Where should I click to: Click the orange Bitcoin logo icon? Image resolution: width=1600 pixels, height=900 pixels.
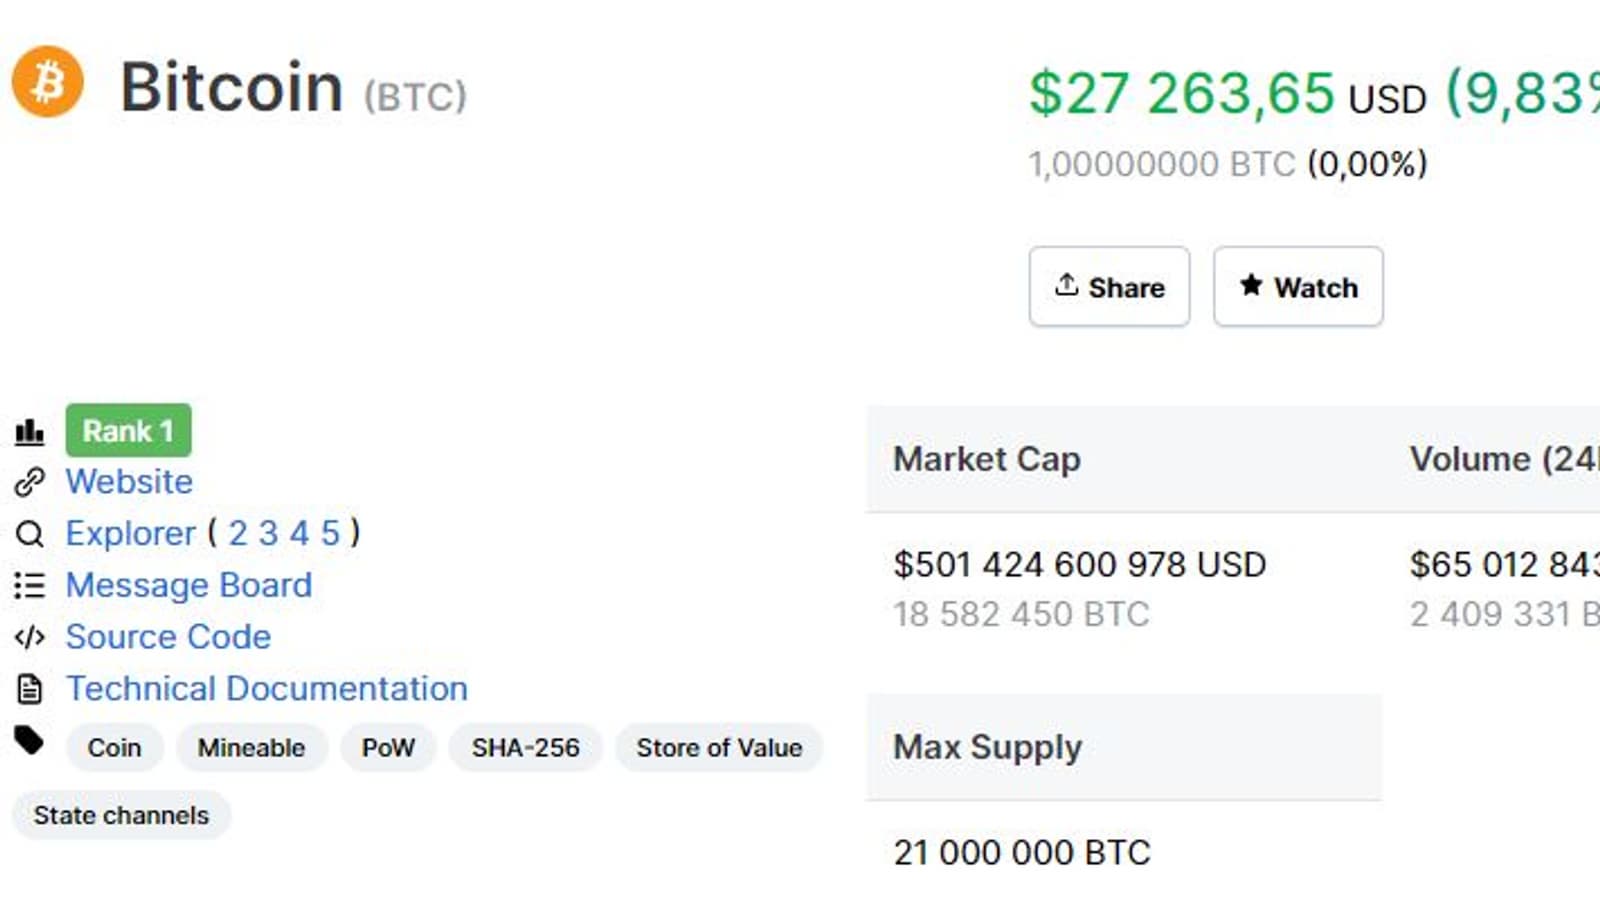coord(47,82)
